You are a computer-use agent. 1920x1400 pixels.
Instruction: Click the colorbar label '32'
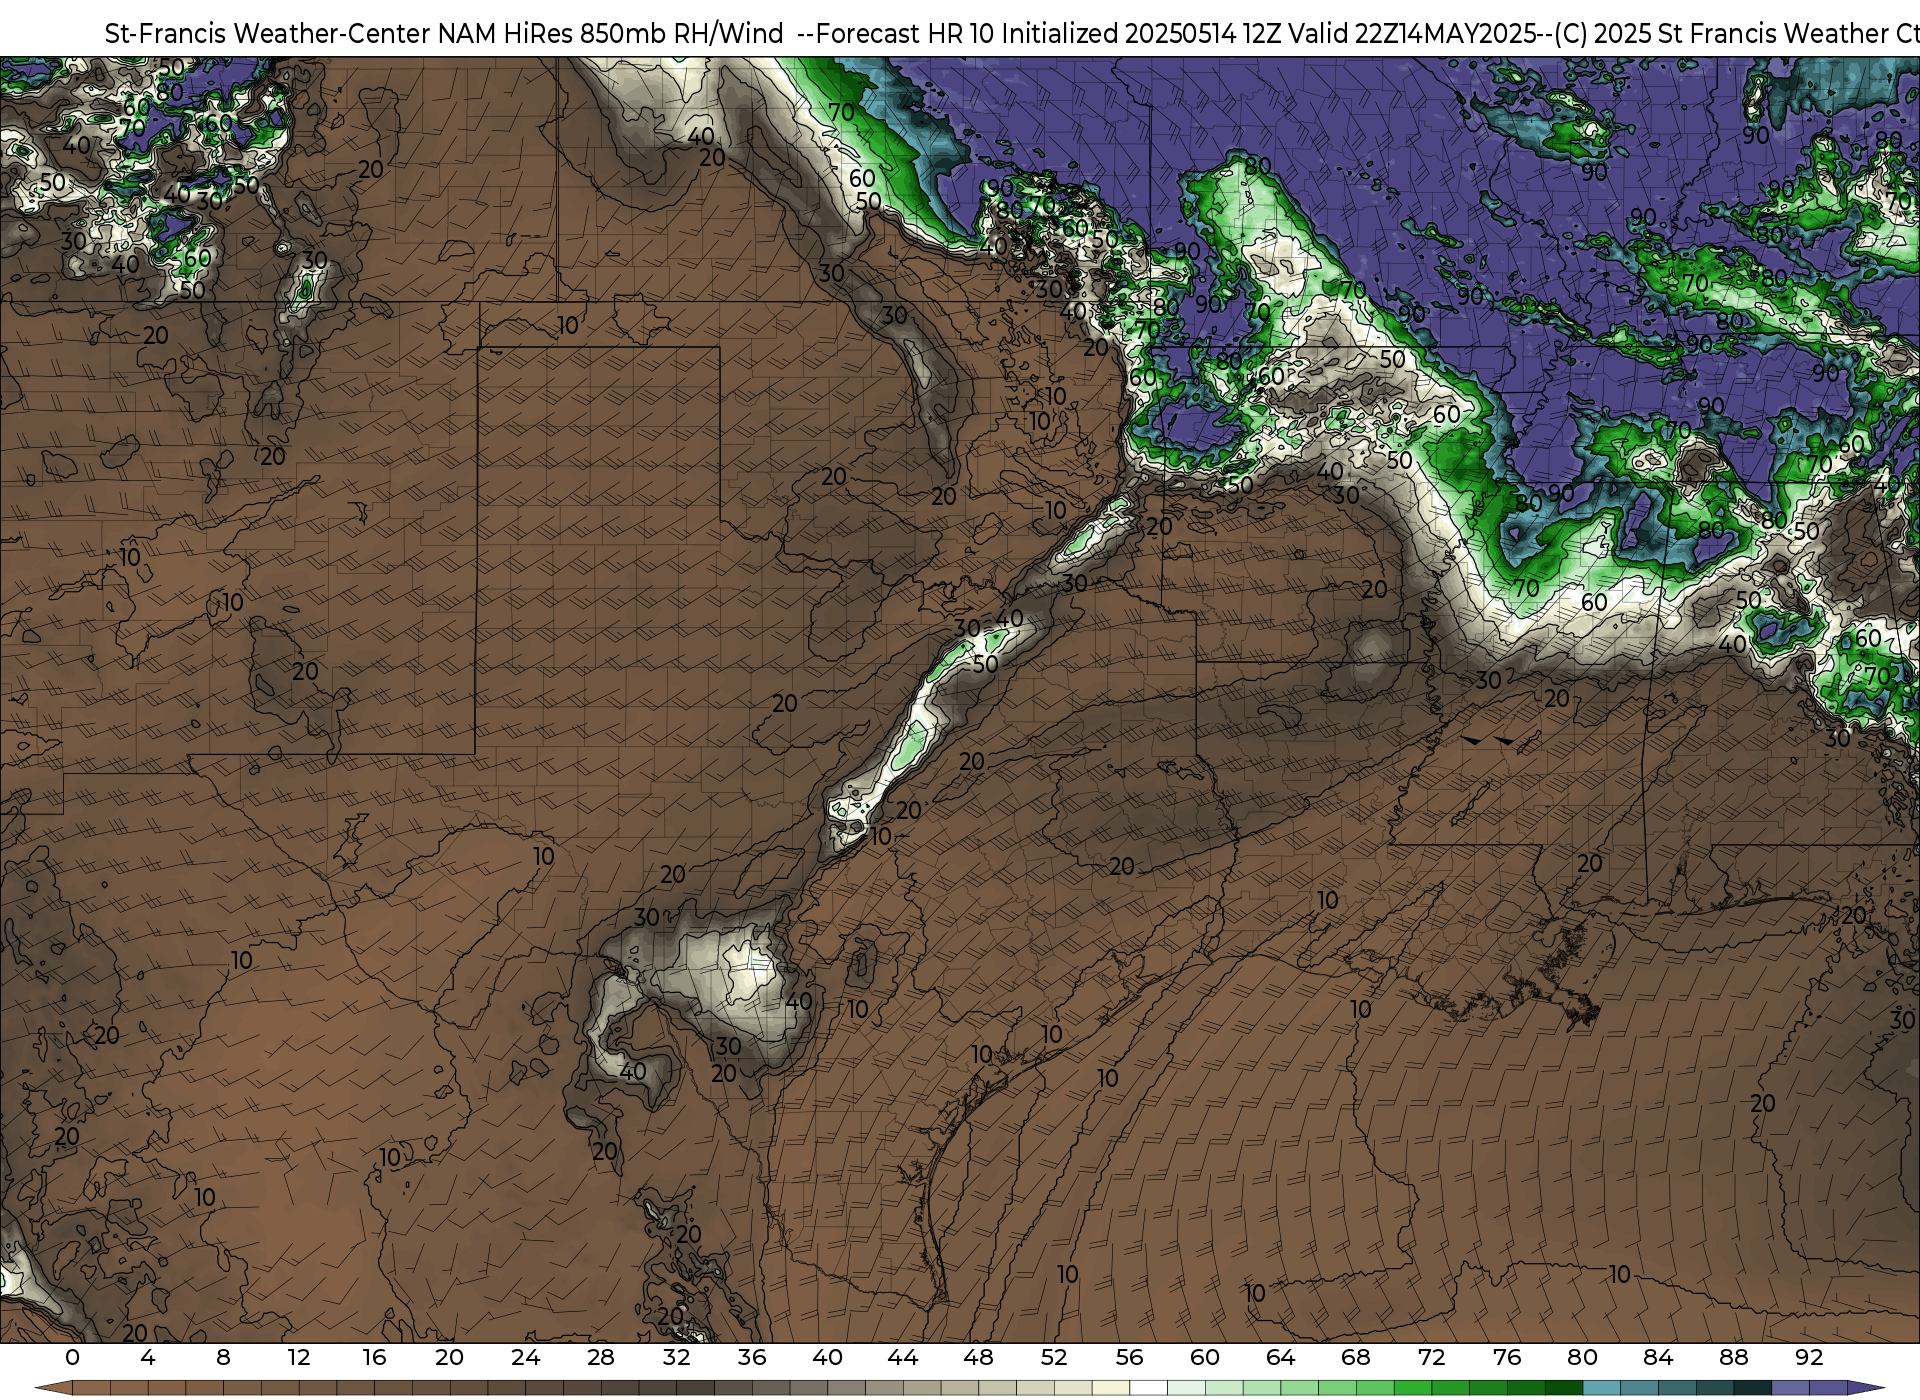(x=676, y=1357)
